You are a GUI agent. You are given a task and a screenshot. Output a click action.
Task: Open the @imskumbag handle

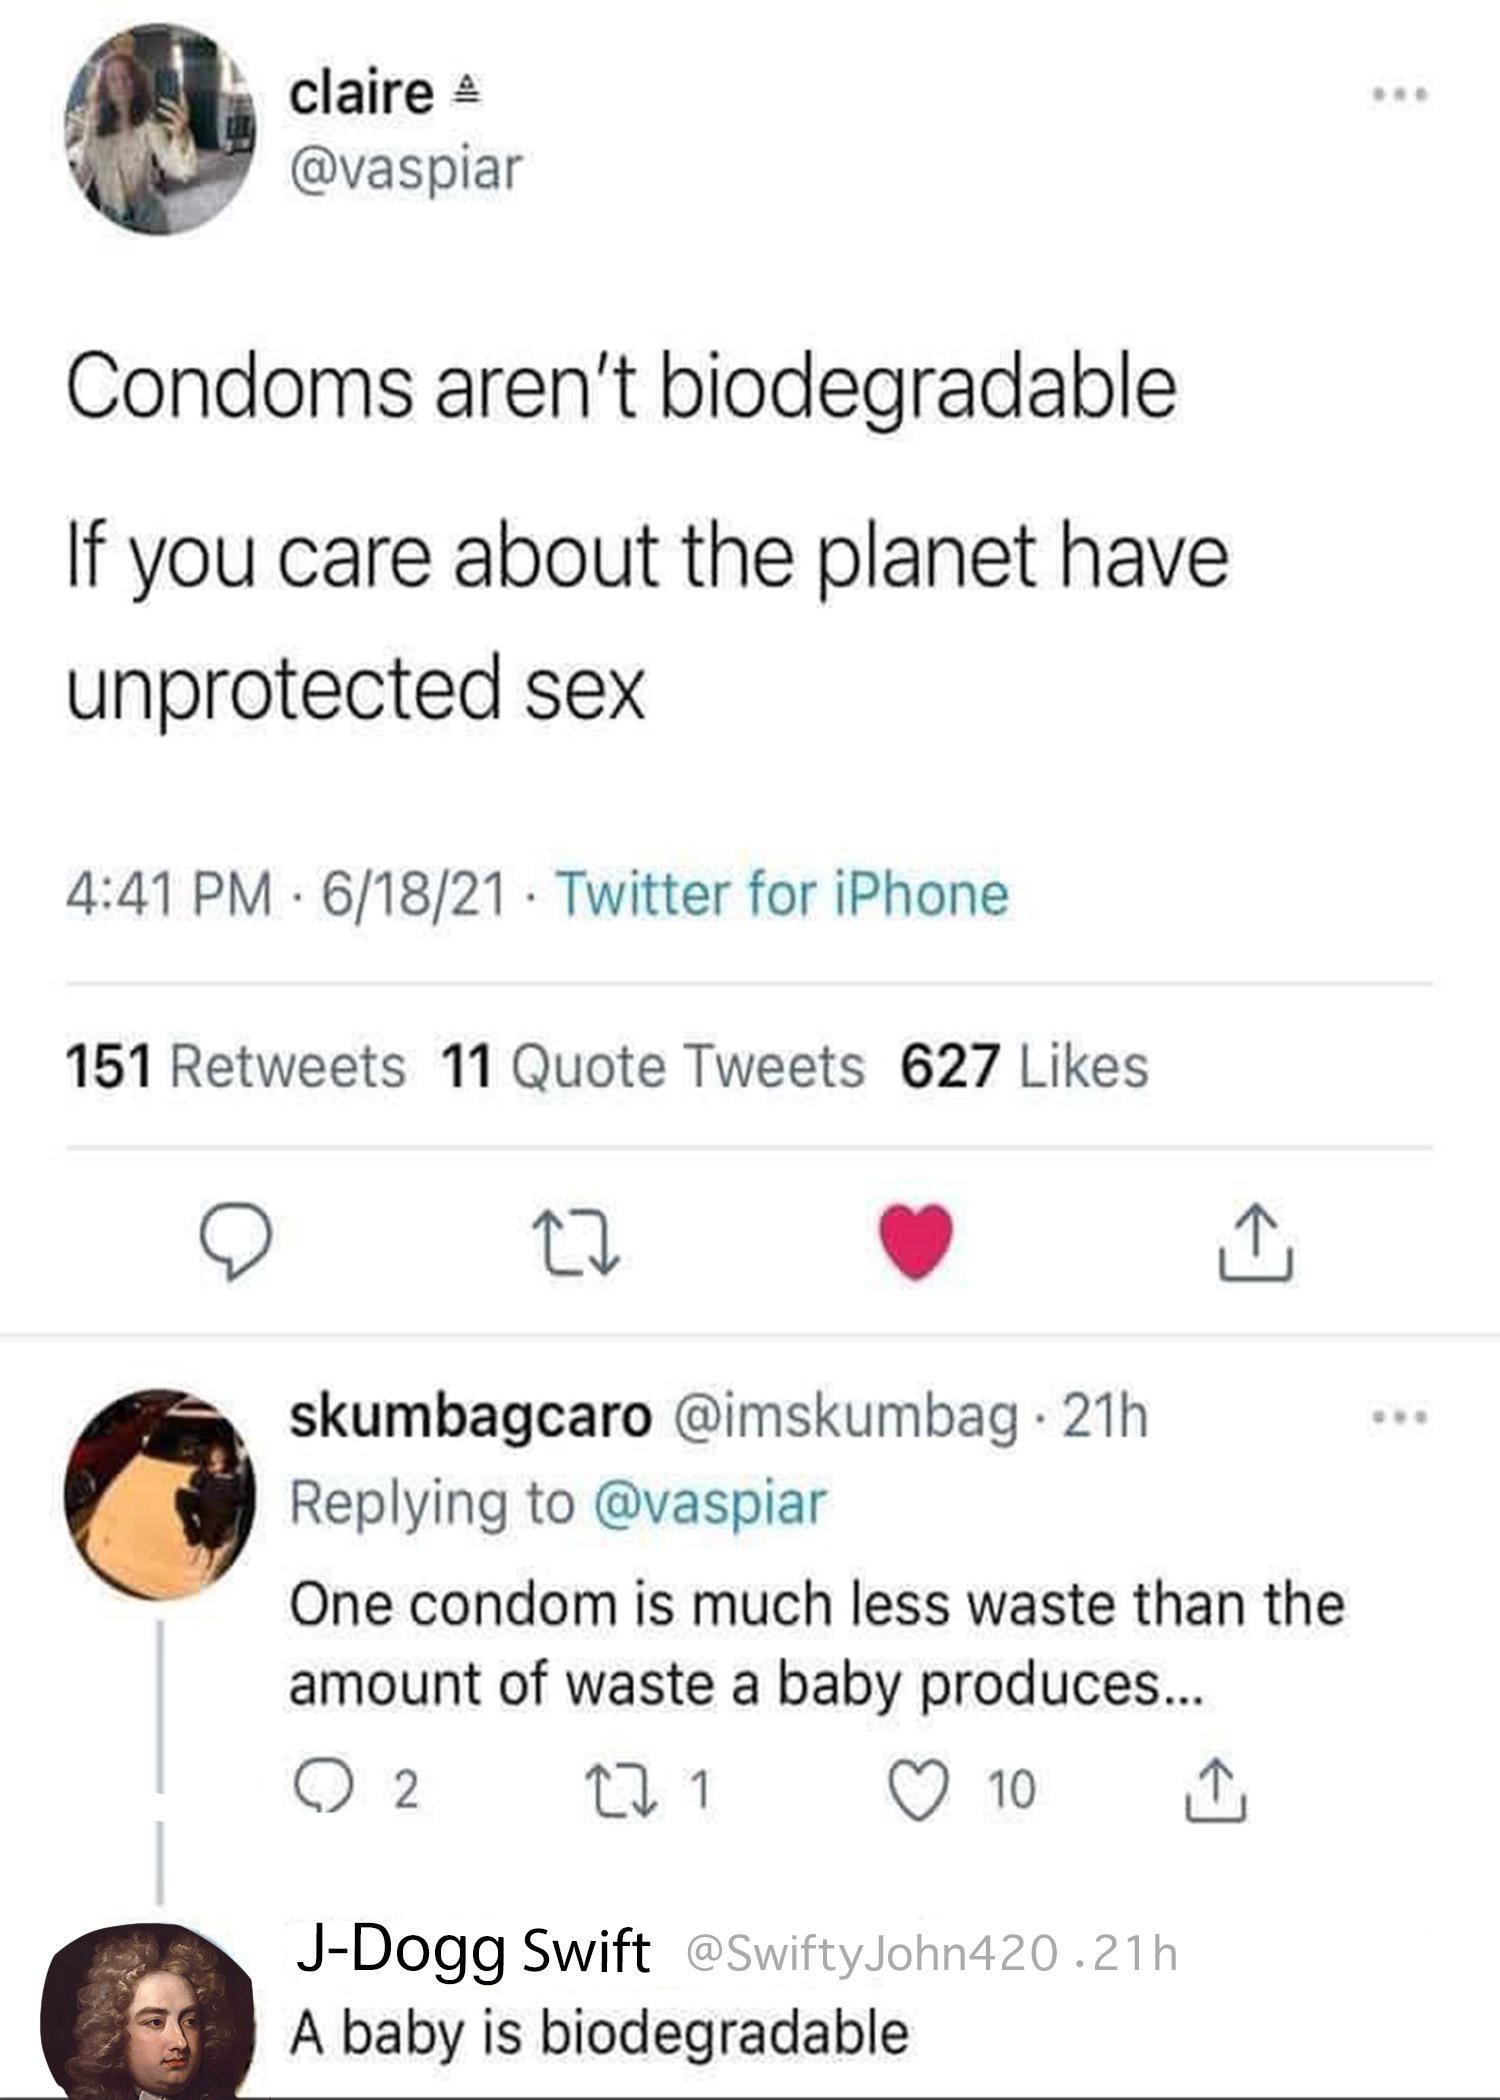[848, 1416]
